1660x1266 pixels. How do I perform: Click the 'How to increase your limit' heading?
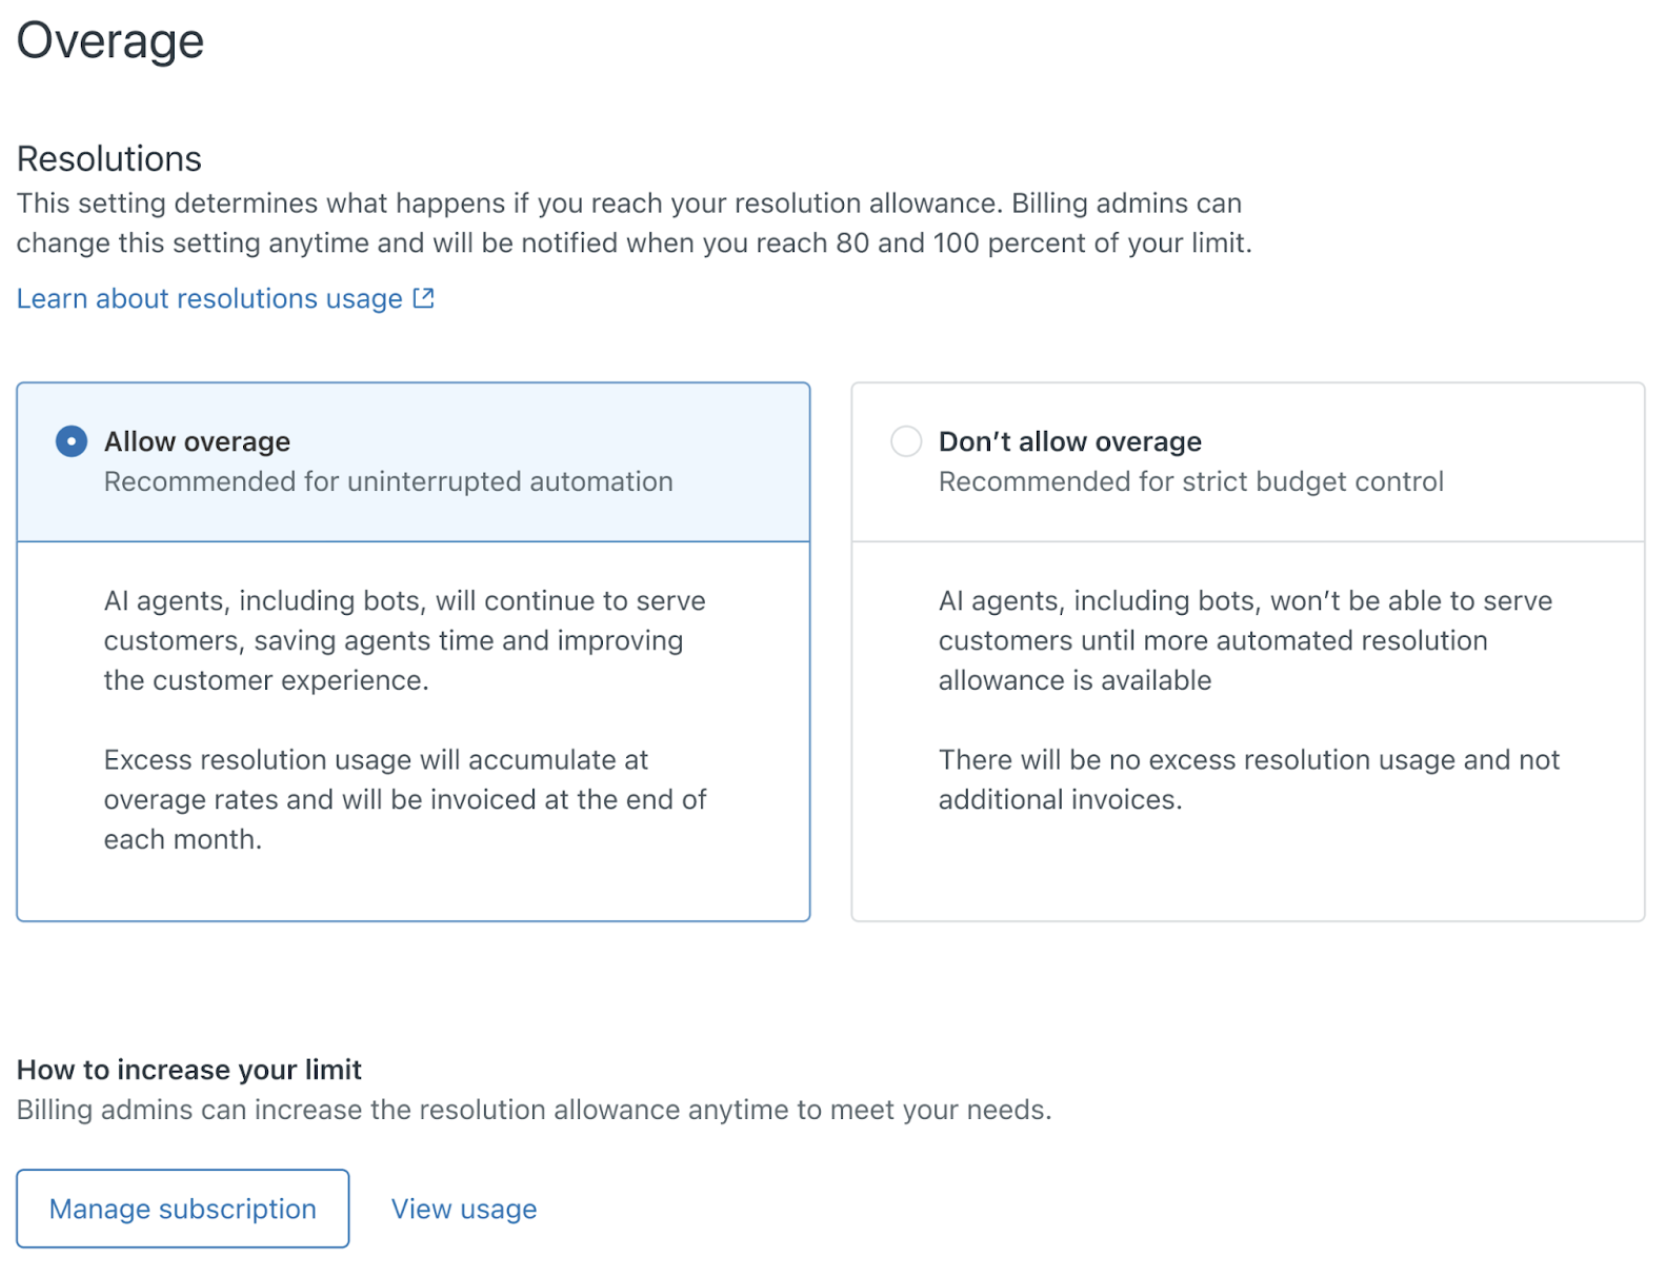[x=189, y=1070]
